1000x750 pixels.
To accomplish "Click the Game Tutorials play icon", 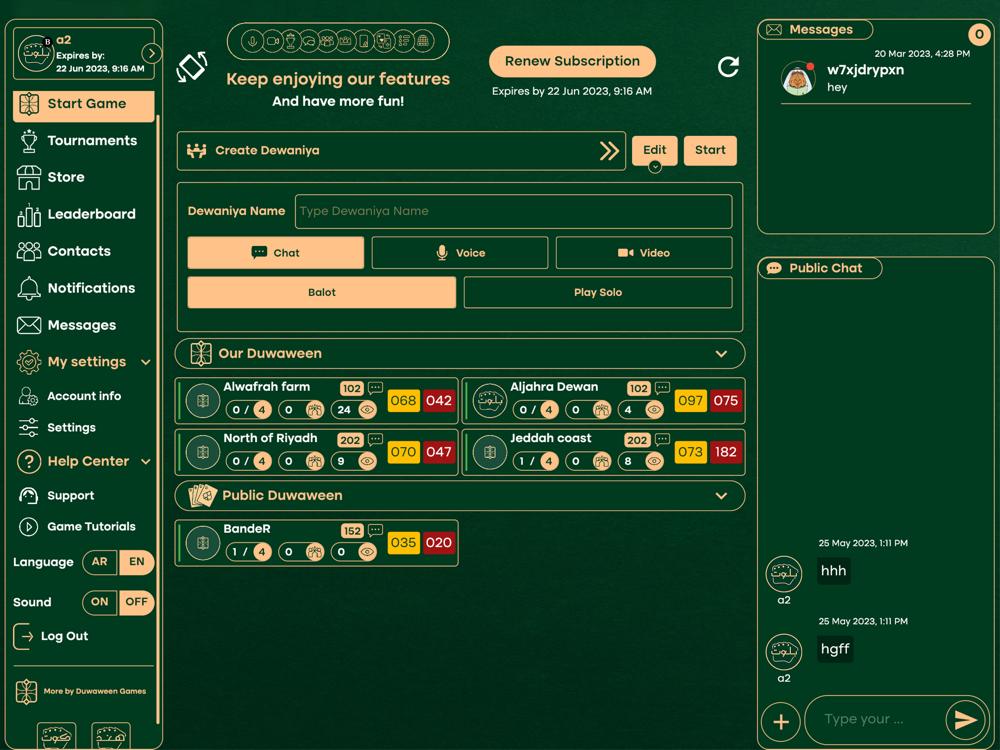I will [28, 527].
